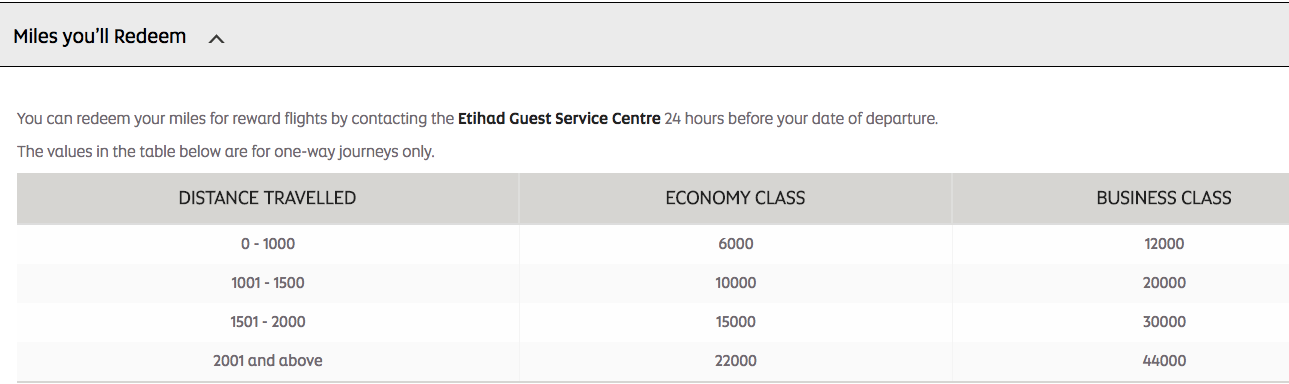Click the reward flights instruction sentence
Viewport: 1289px width, 384px height.
(x=478, y=119)
